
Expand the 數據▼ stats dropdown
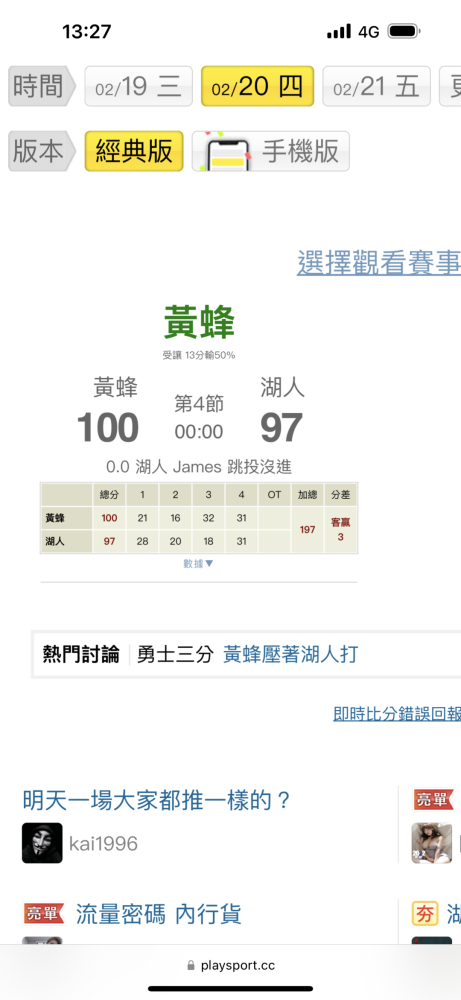198,564
